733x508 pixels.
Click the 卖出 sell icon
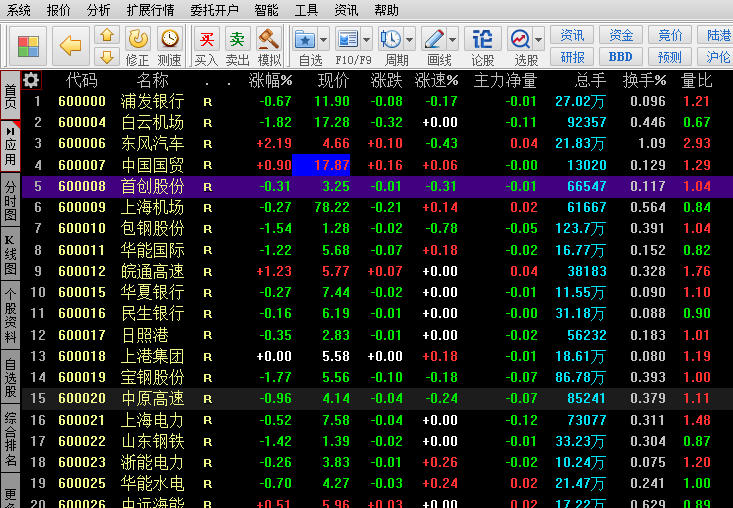(x=237, y=47)
